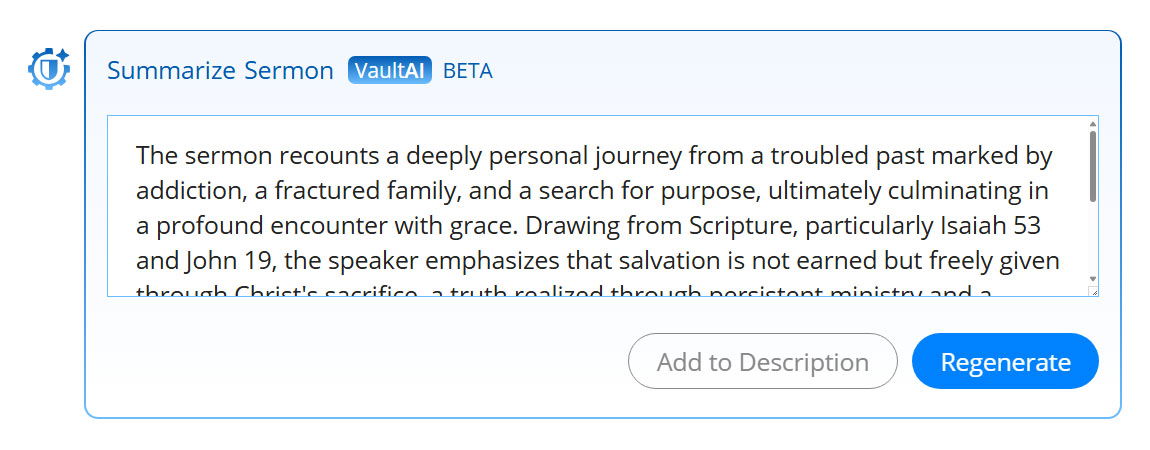The height and width of the screenshot is (450, 1150).
Task: Click the summary scrollbar up arrow
Action: (1093, 123)
